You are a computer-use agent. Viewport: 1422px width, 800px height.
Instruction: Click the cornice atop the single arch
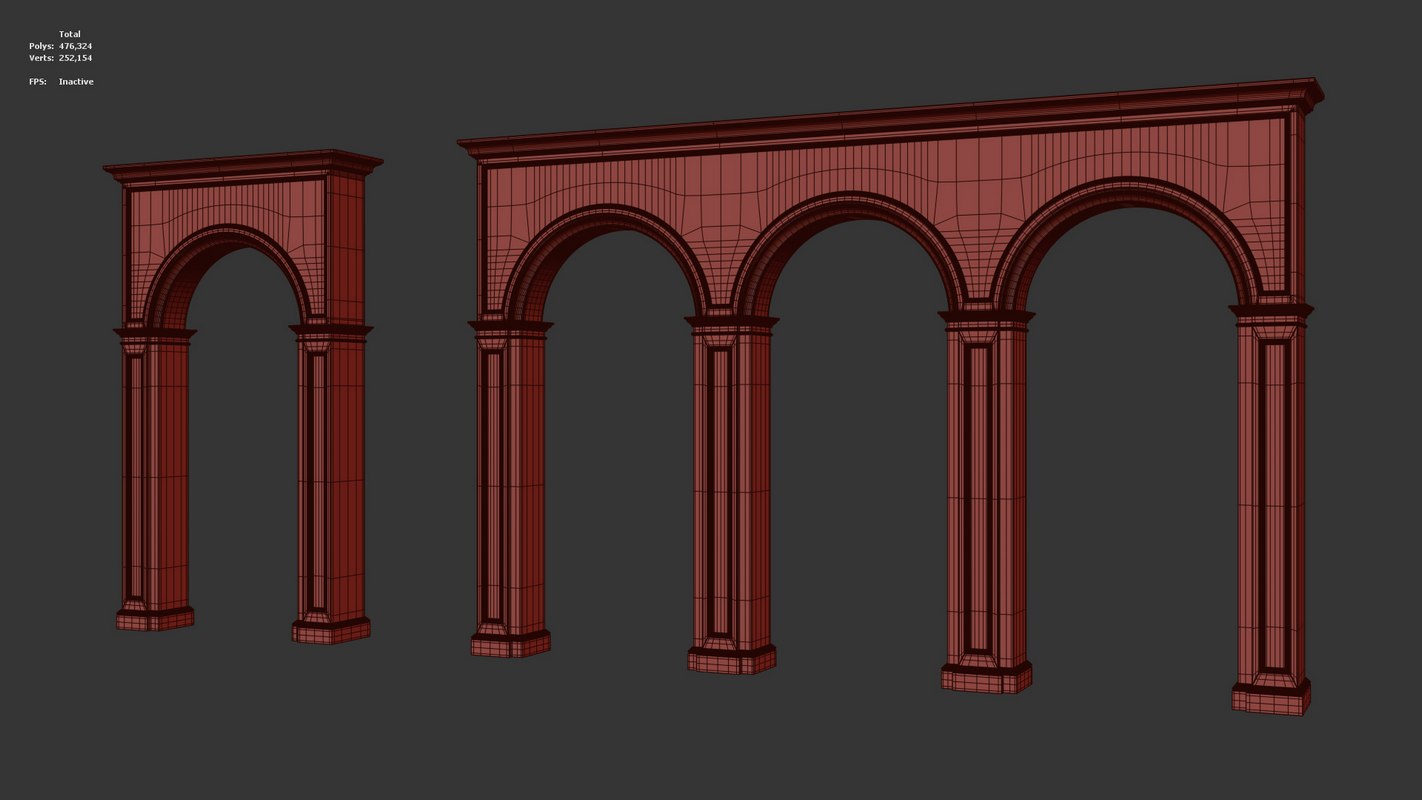click(243, 166)
